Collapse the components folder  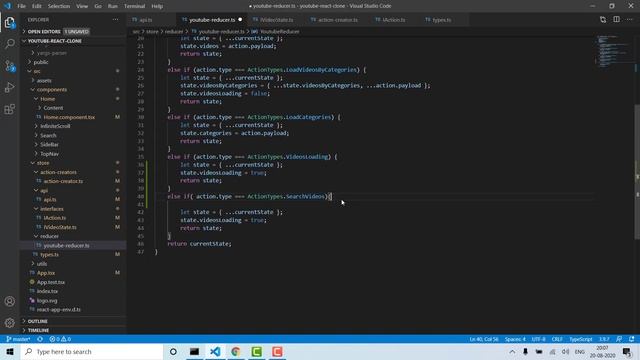51,89
